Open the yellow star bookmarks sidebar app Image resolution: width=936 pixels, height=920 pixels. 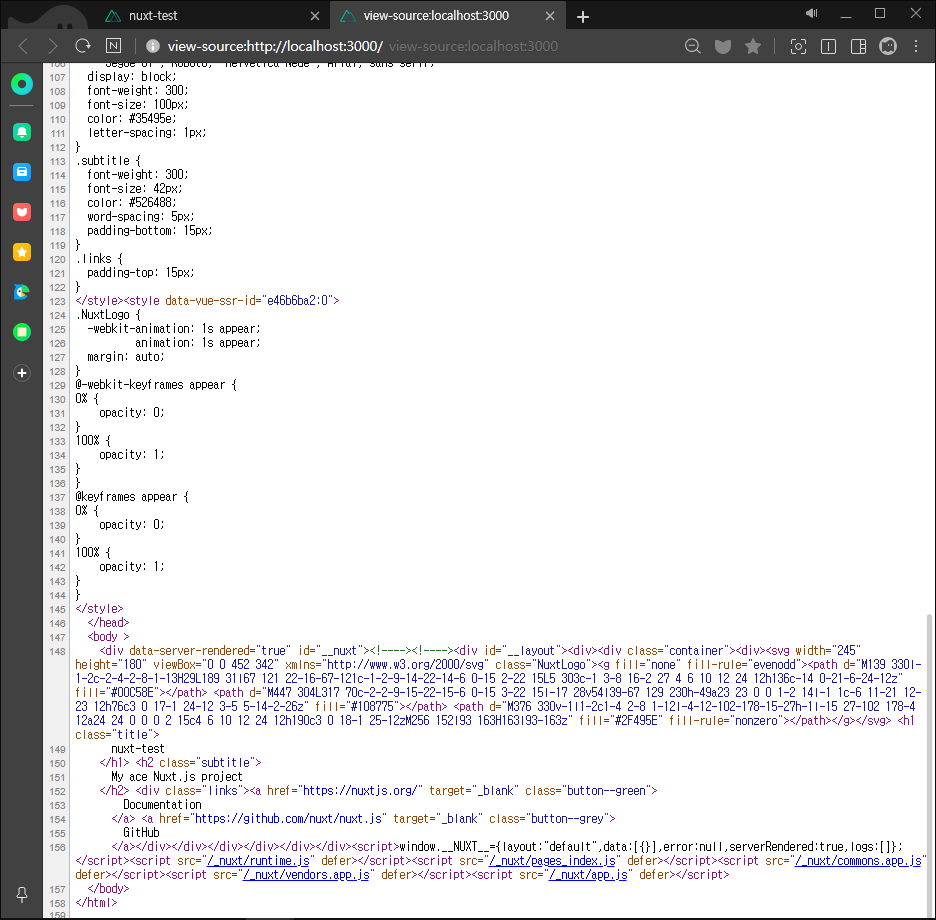(22, 252)
